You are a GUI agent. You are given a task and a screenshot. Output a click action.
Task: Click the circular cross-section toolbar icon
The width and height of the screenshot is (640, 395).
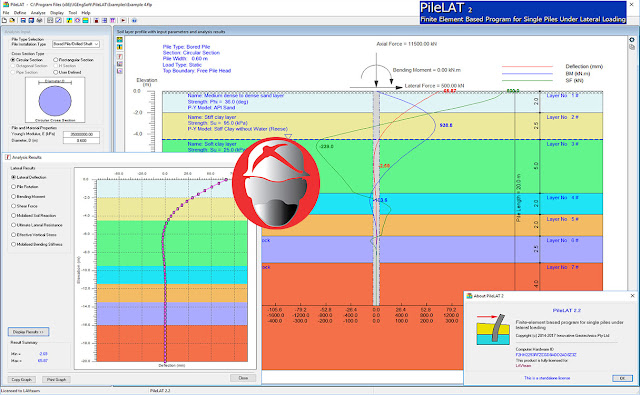tap(77, 20)
